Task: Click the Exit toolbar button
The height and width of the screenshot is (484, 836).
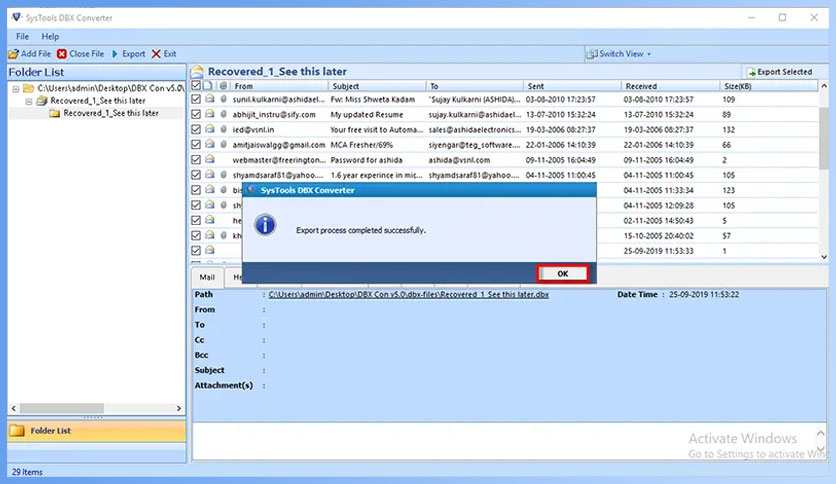Action: pos(164,54)
